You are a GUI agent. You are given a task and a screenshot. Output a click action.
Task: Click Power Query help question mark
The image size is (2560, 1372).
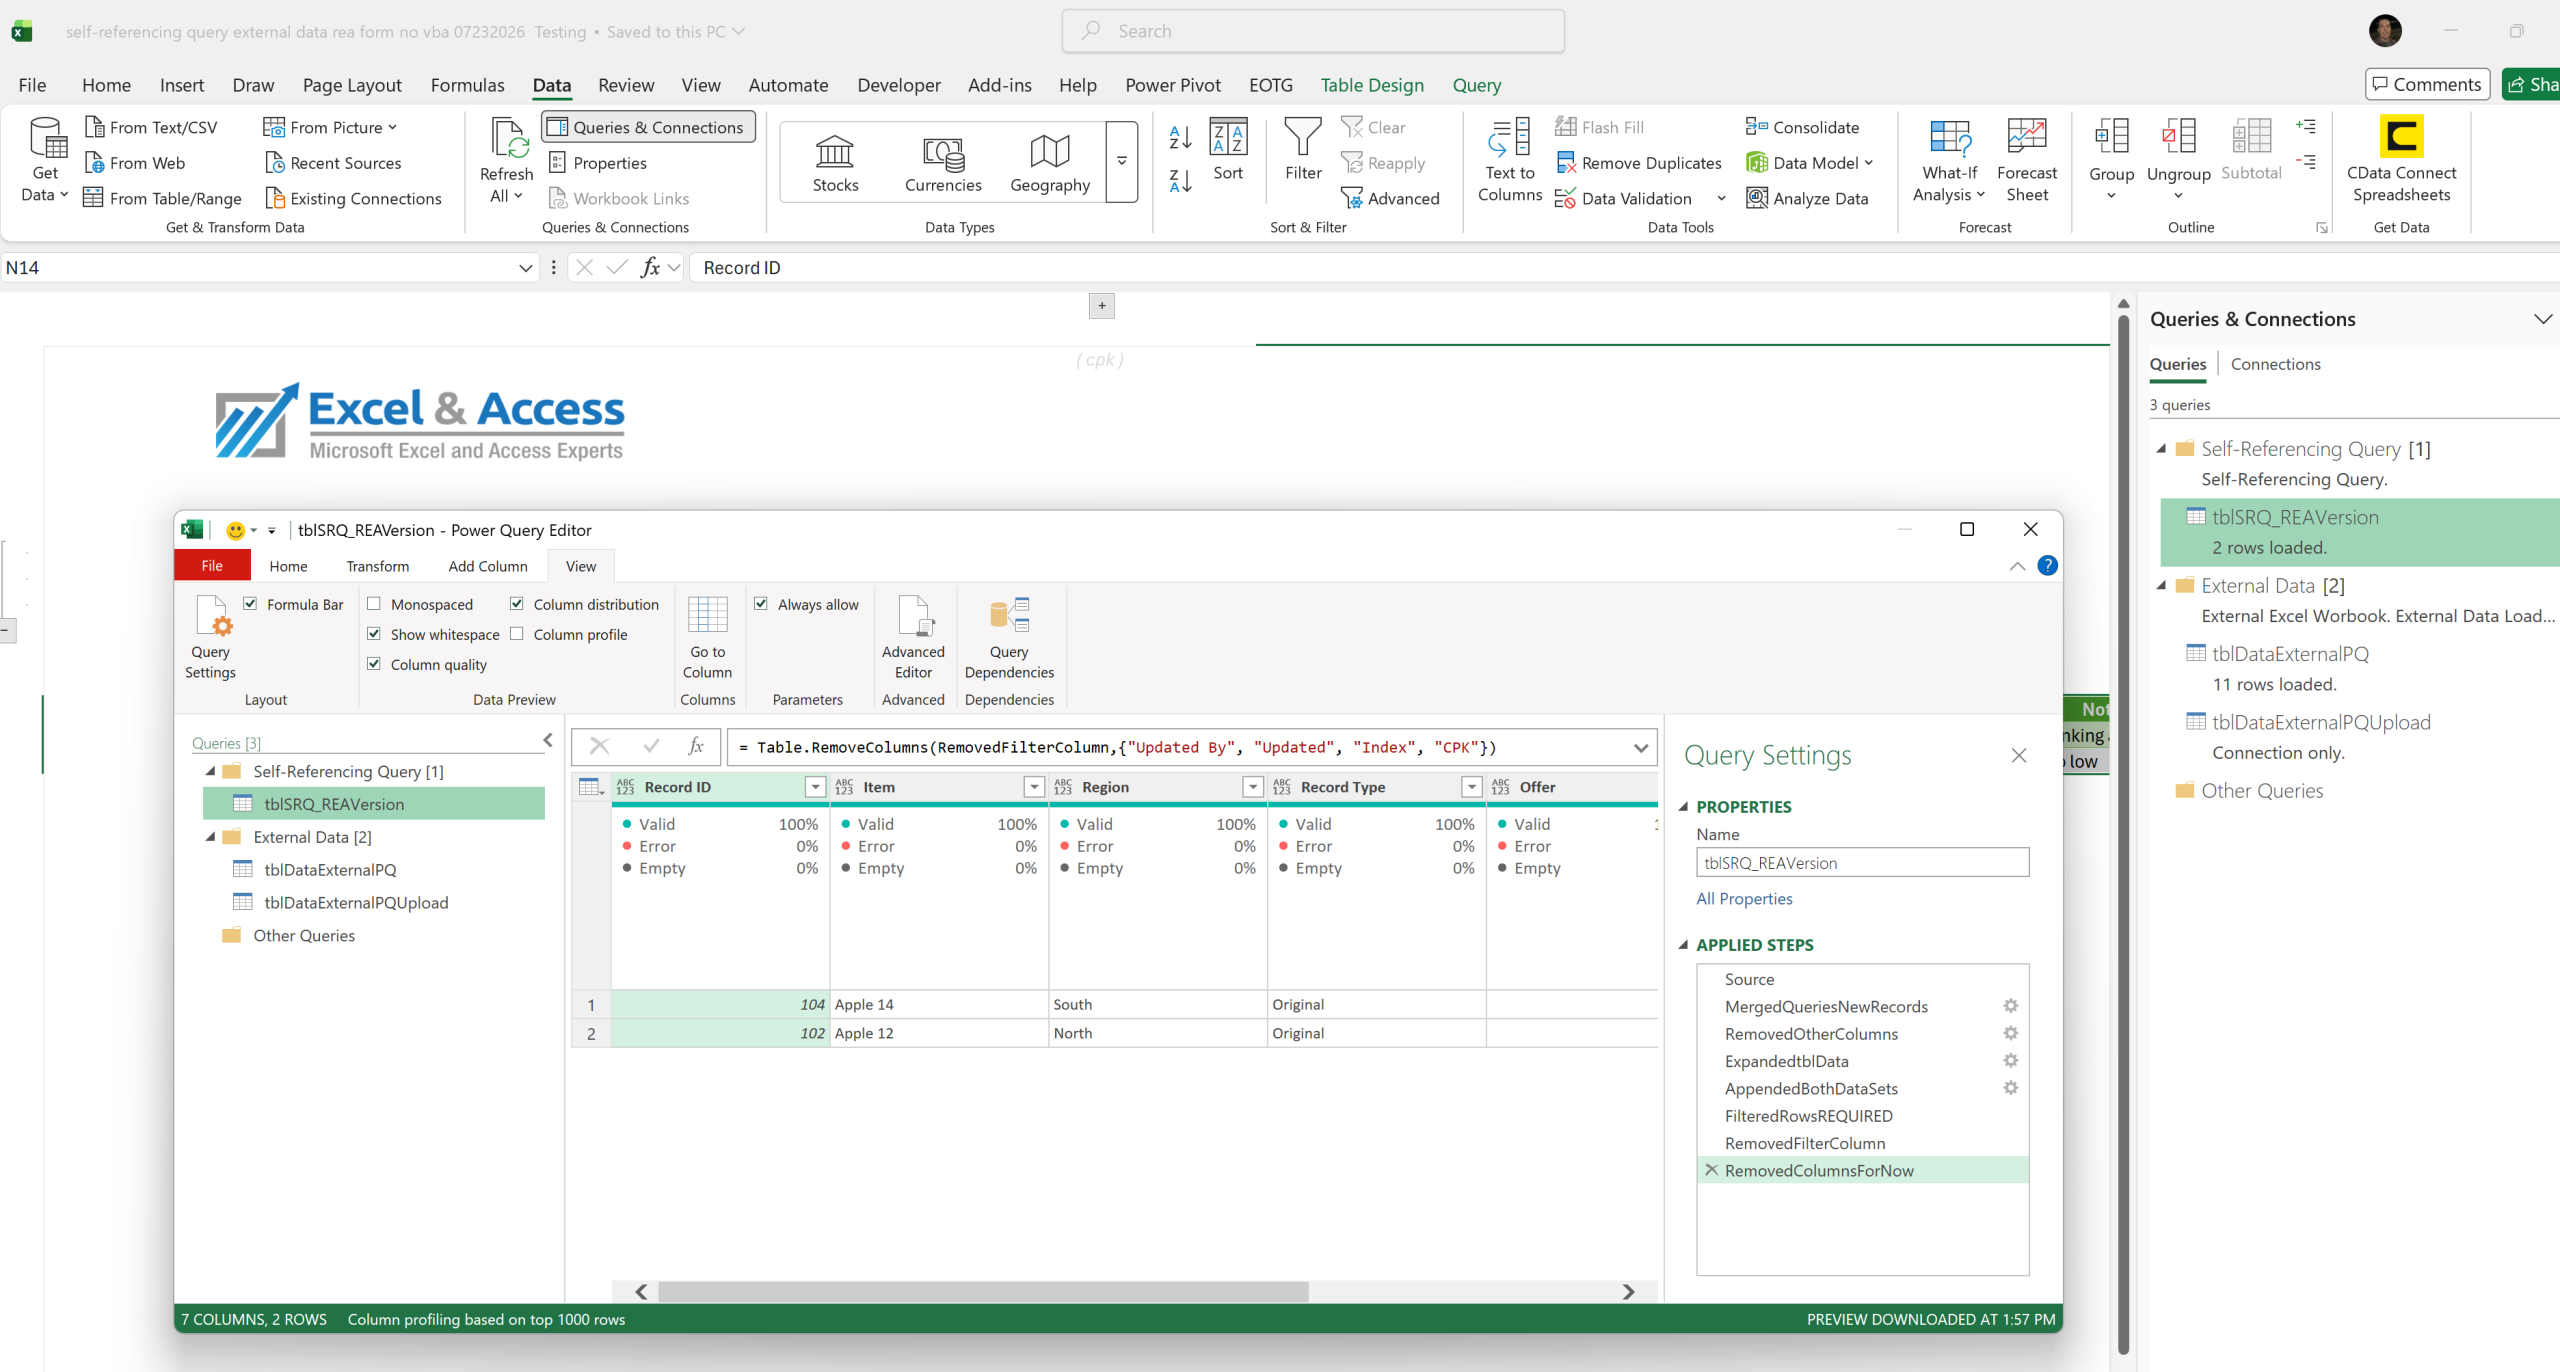(x=2047, y=566)
